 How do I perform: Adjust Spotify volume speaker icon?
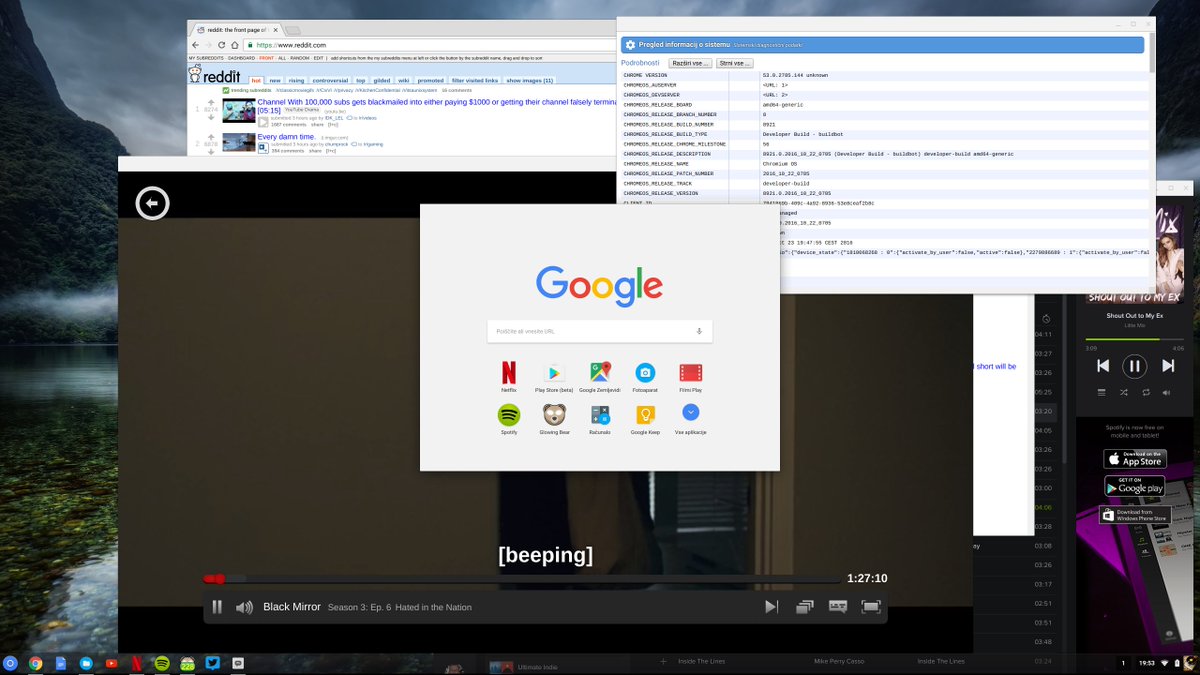click(x=1168, y=393)
